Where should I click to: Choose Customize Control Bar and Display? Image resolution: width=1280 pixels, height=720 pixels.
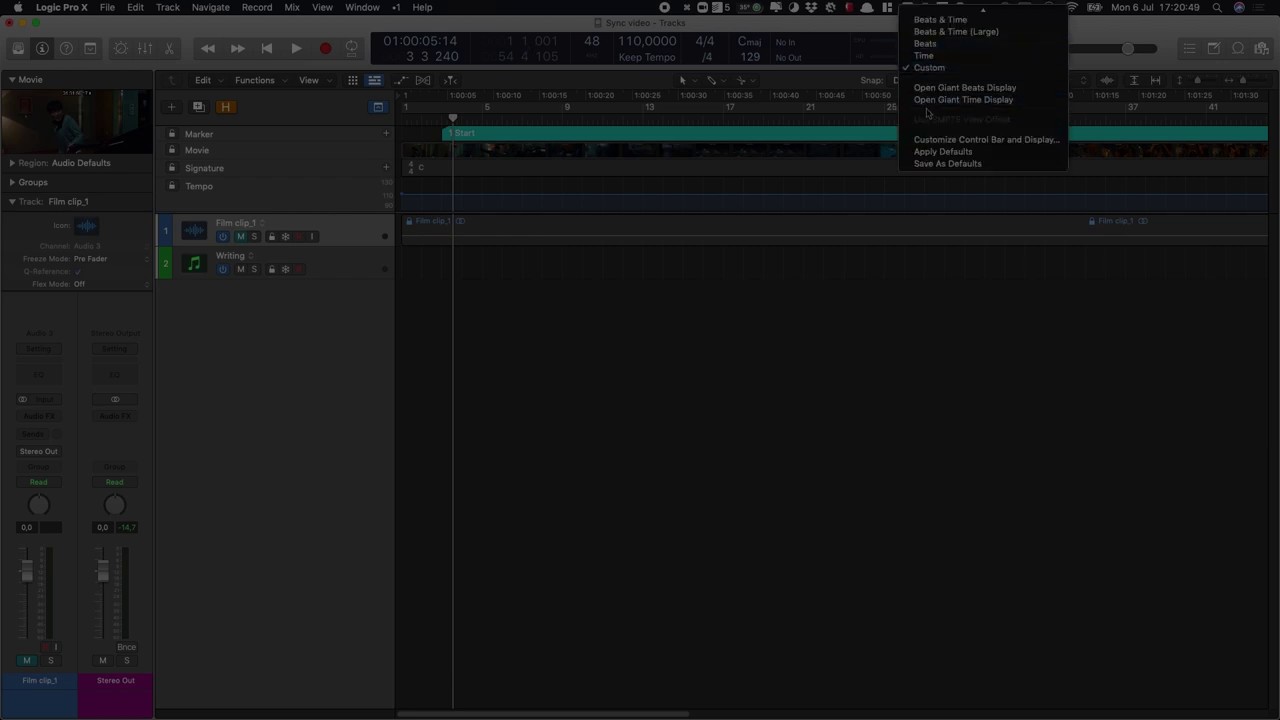pos(986,140)
